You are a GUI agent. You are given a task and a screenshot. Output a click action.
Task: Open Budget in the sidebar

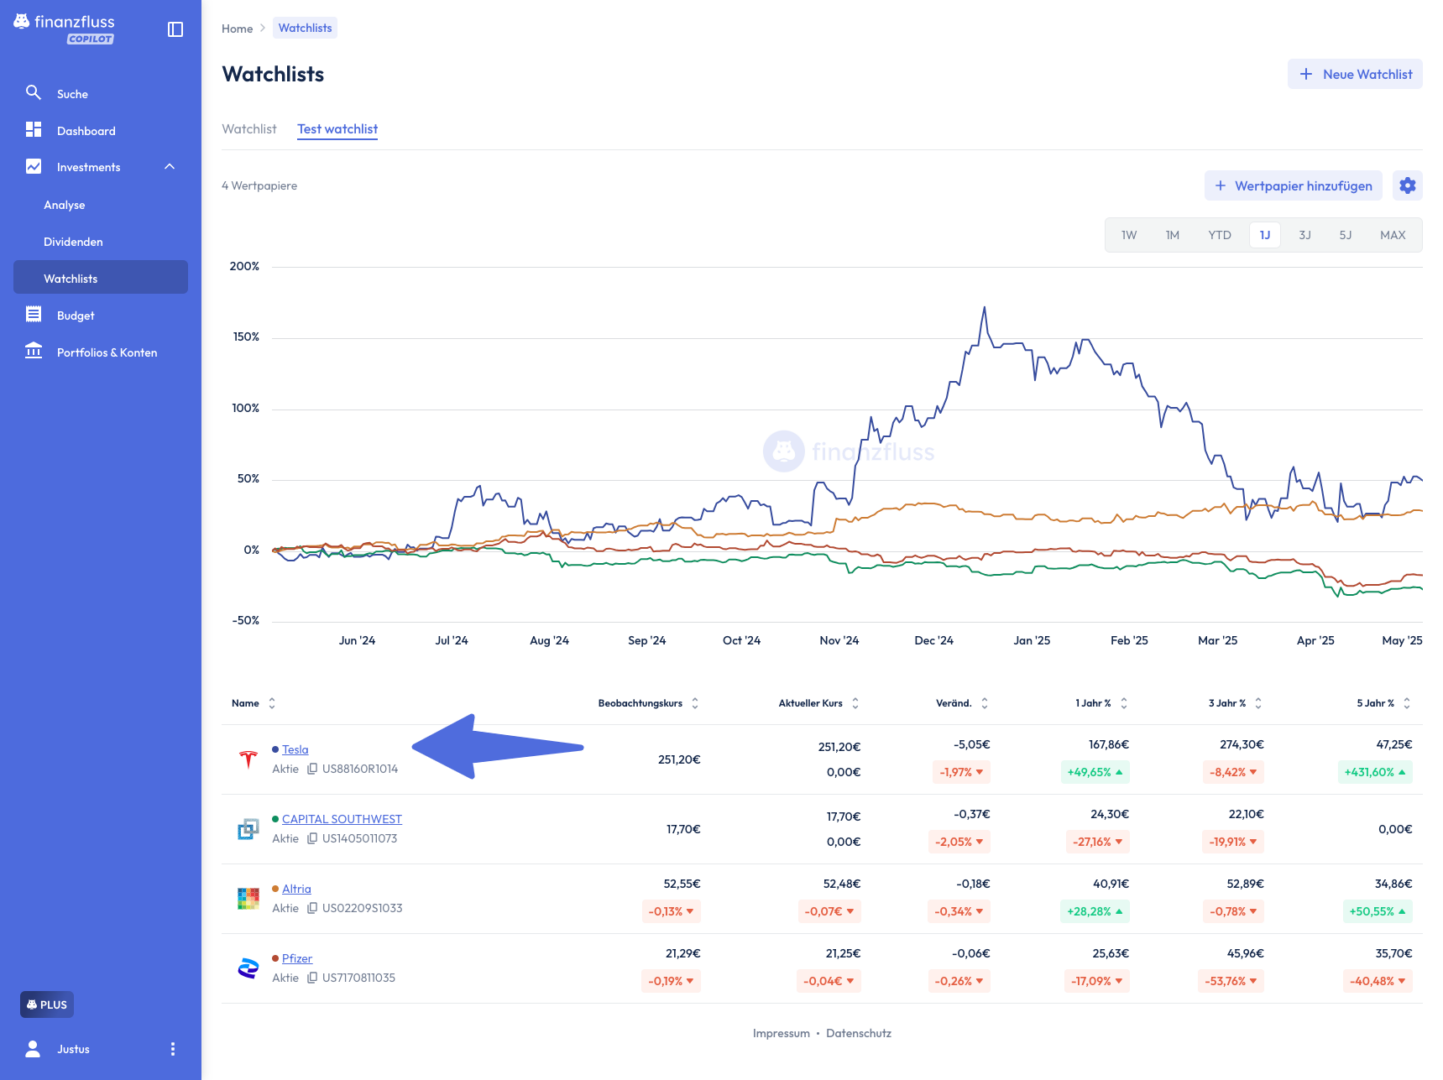[100, 315]
